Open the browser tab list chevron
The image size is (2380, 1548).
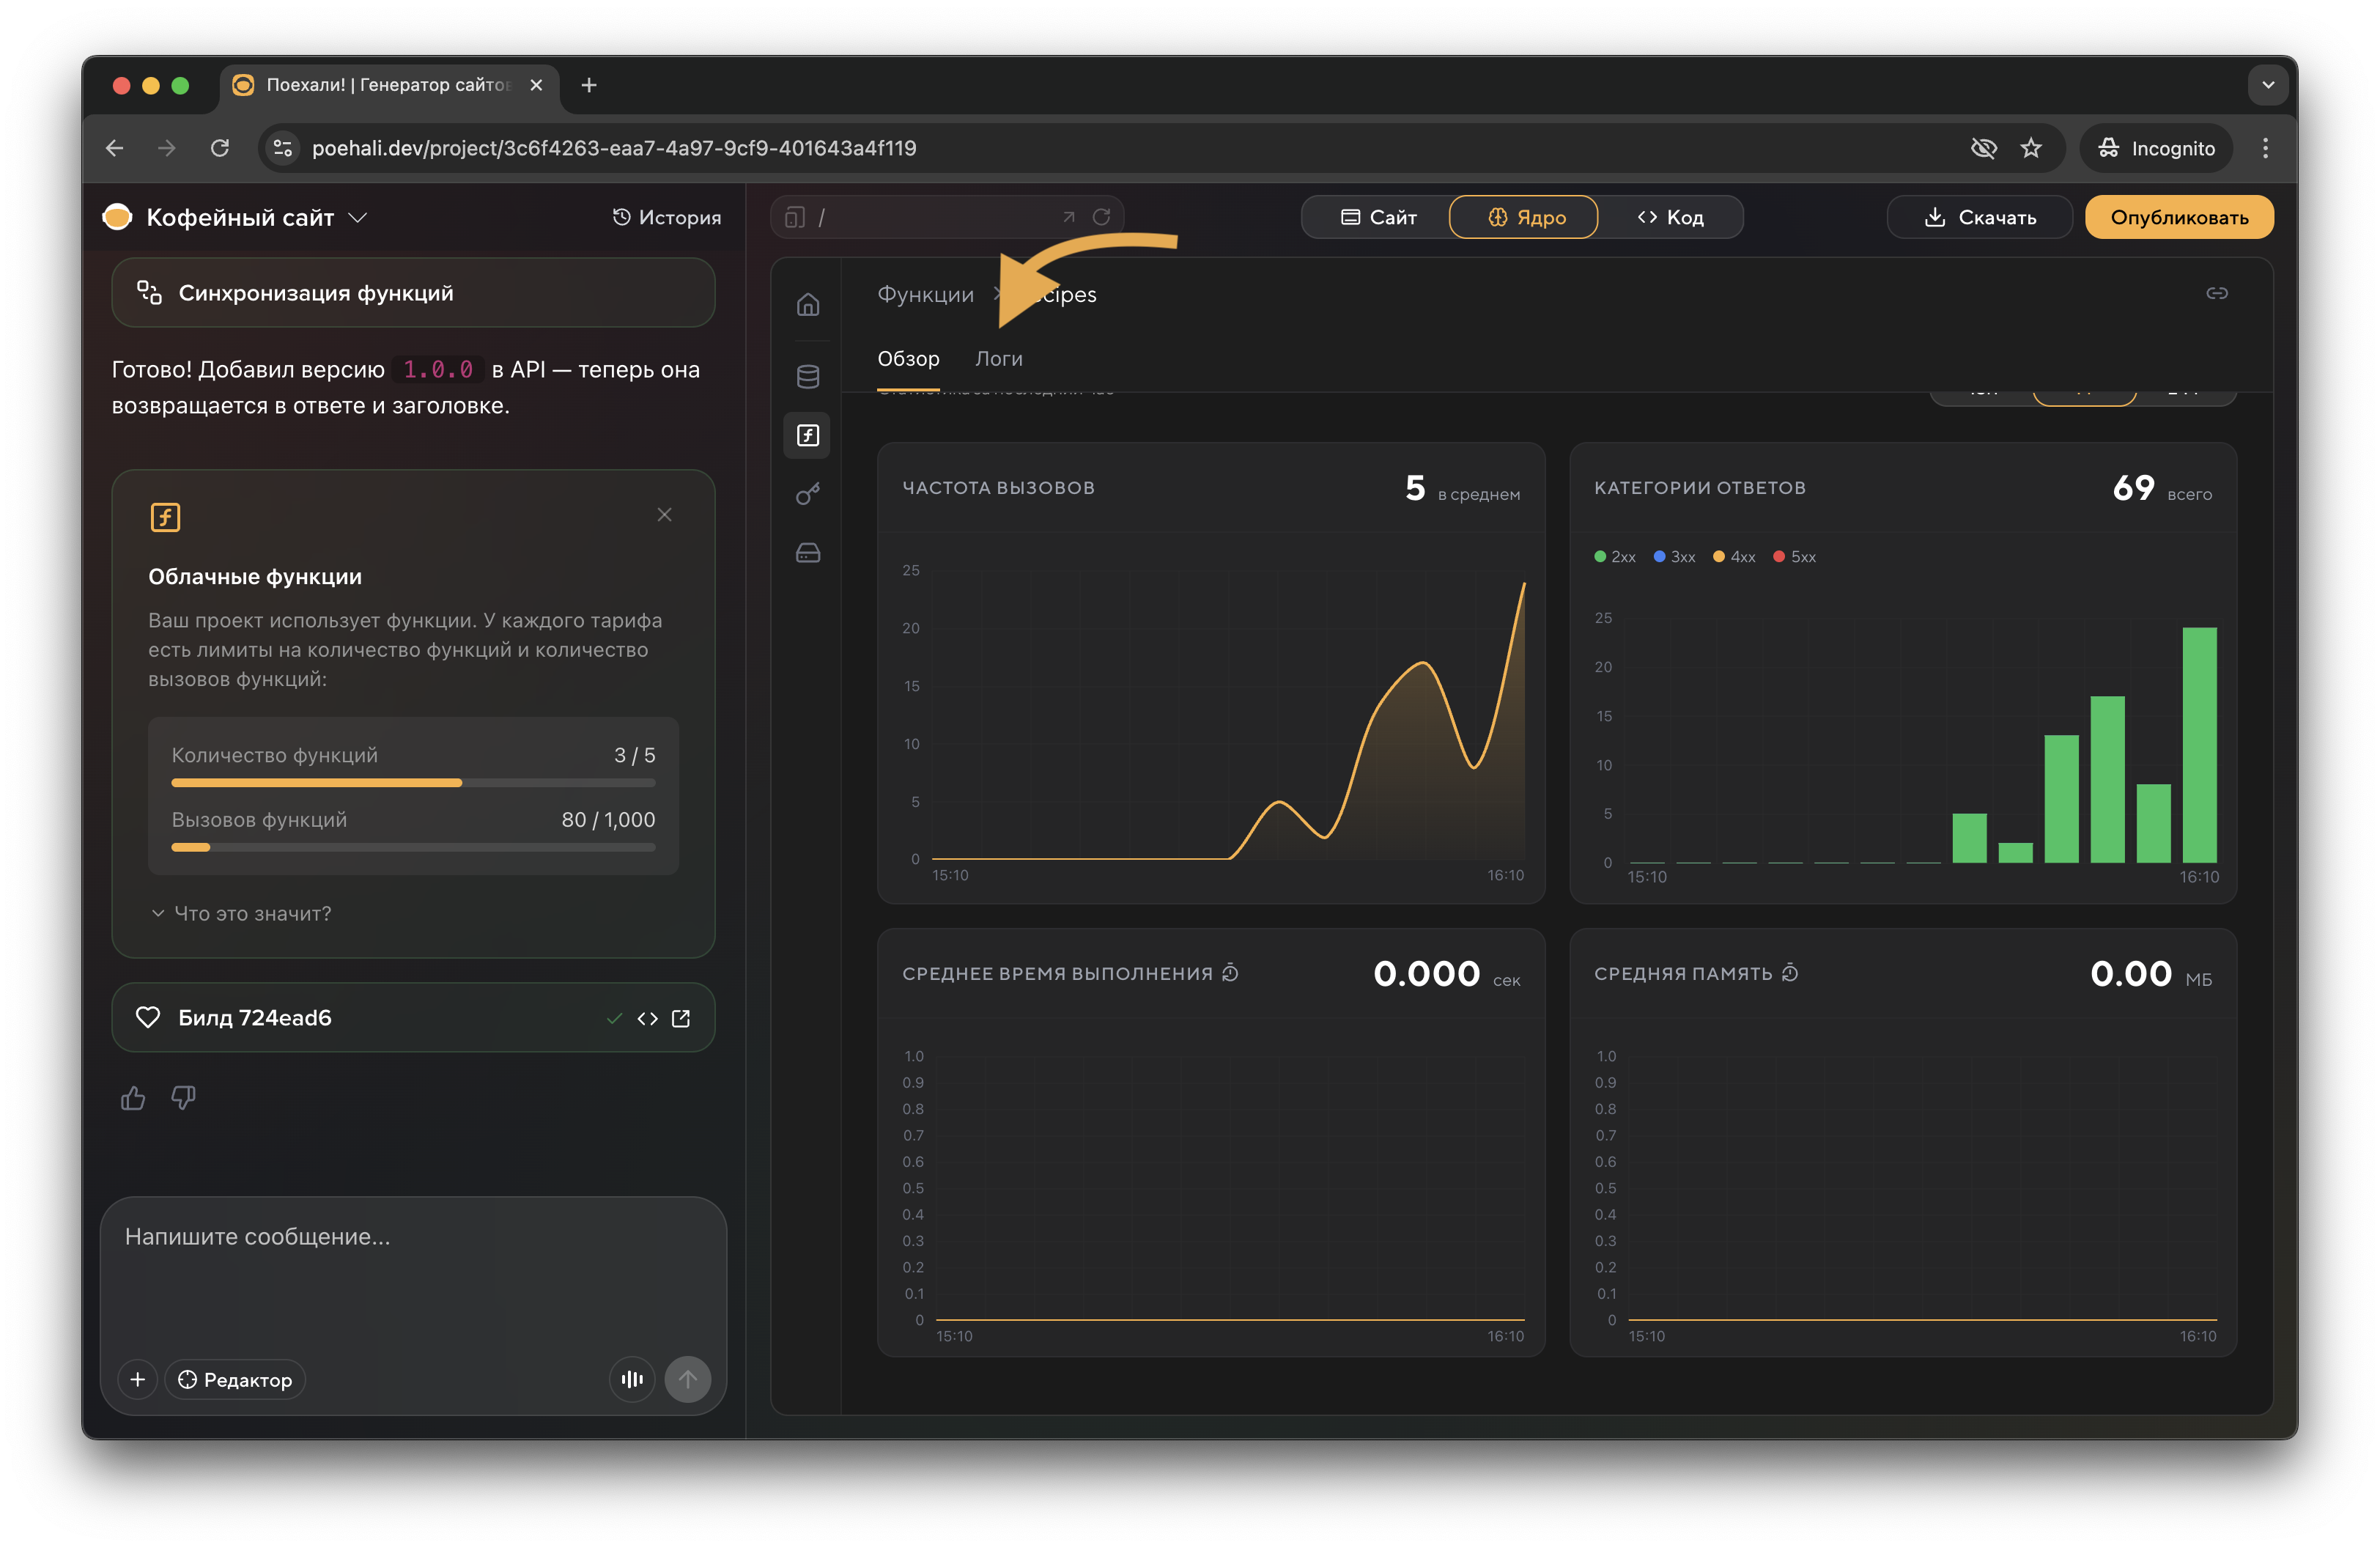(2268, 85)
